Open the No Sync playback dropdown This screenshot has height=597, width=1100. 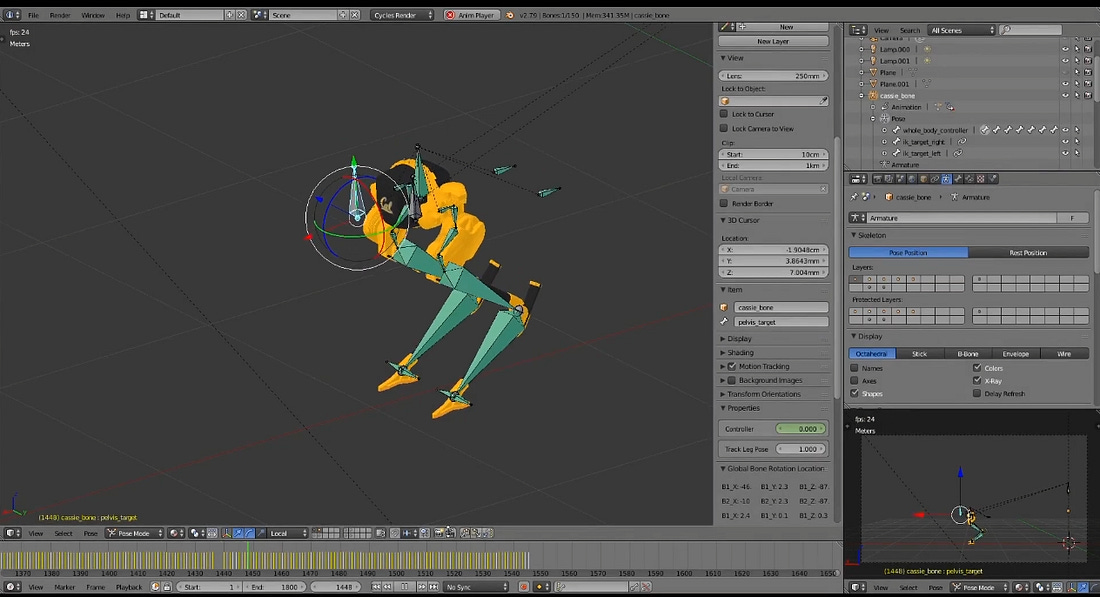[476, 587]
